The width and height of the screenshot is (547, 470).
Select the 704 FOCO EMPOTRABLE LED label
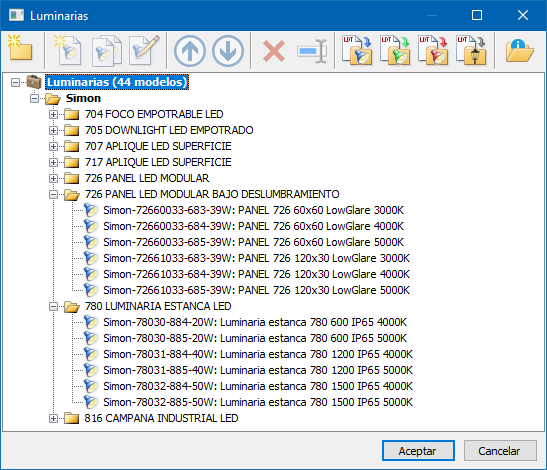[154, 114]
